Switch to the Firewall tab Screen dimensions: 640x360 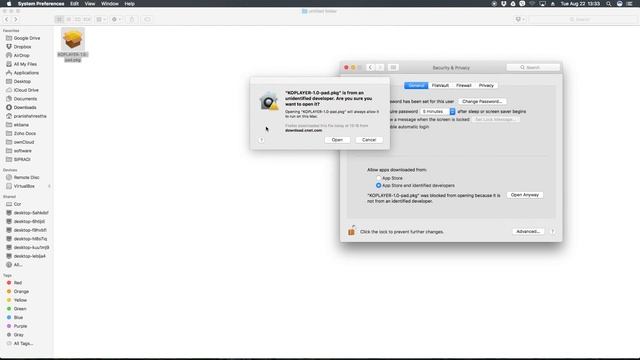point(464,85)
